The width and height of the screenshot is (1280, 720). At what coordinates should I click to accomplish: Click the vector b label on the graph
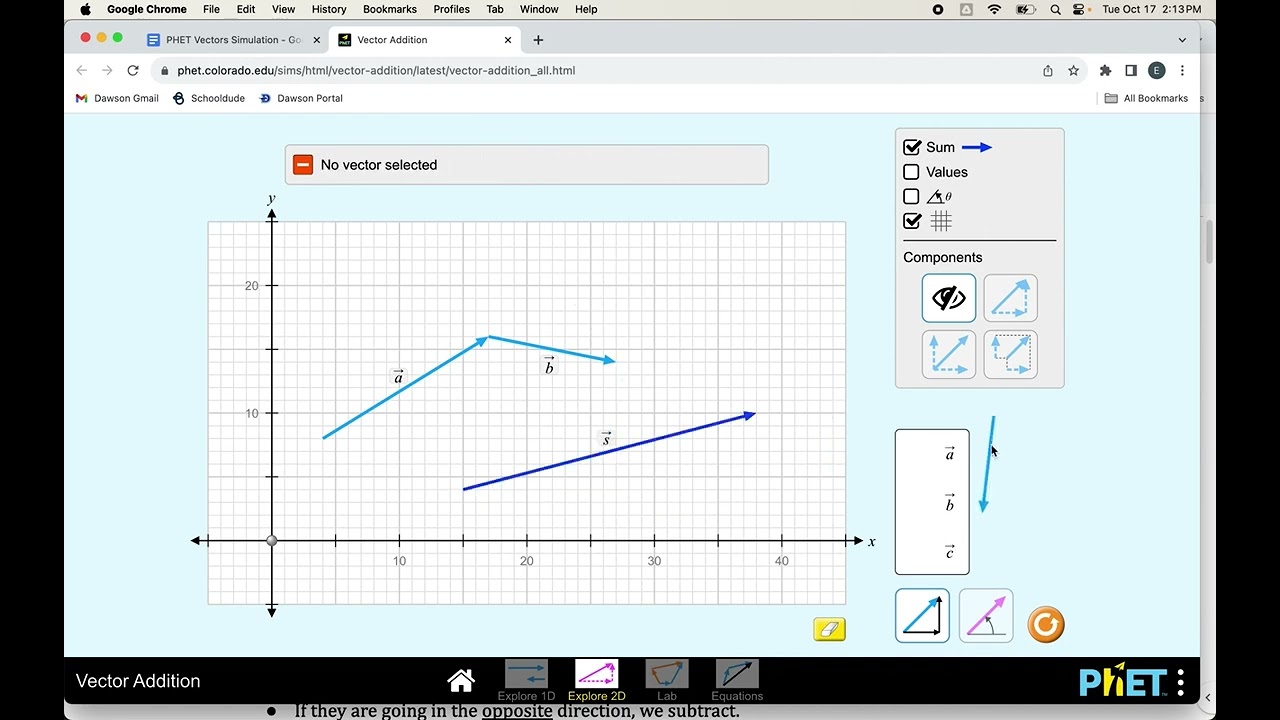coord(549,366)
